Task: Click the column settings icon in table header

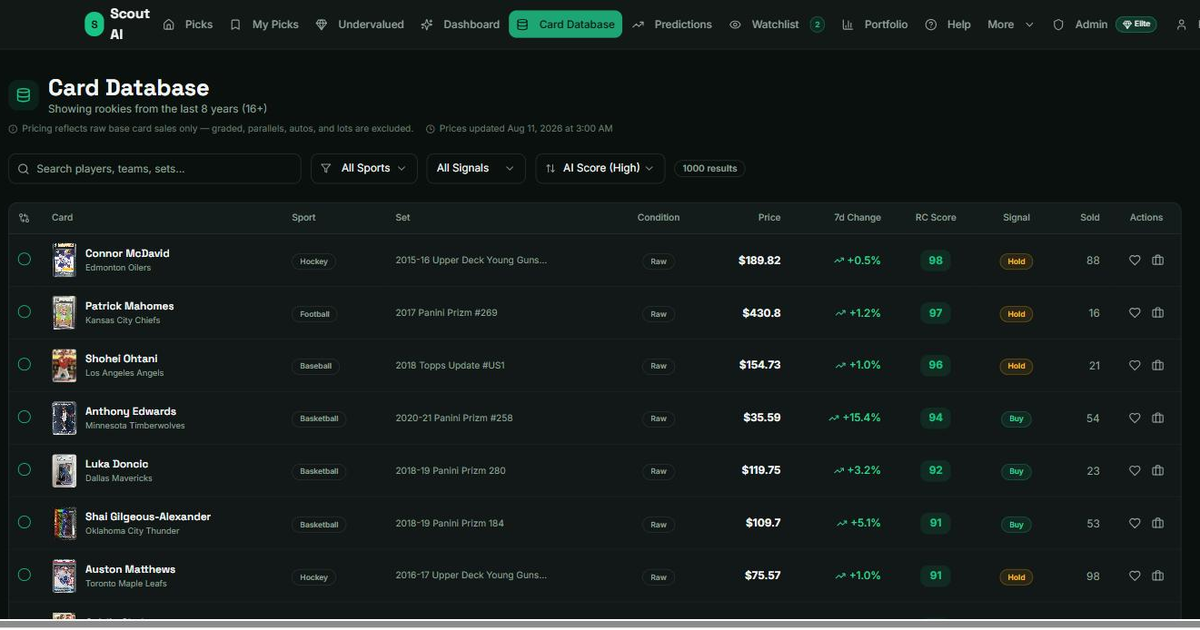Action: click(24, 217)
